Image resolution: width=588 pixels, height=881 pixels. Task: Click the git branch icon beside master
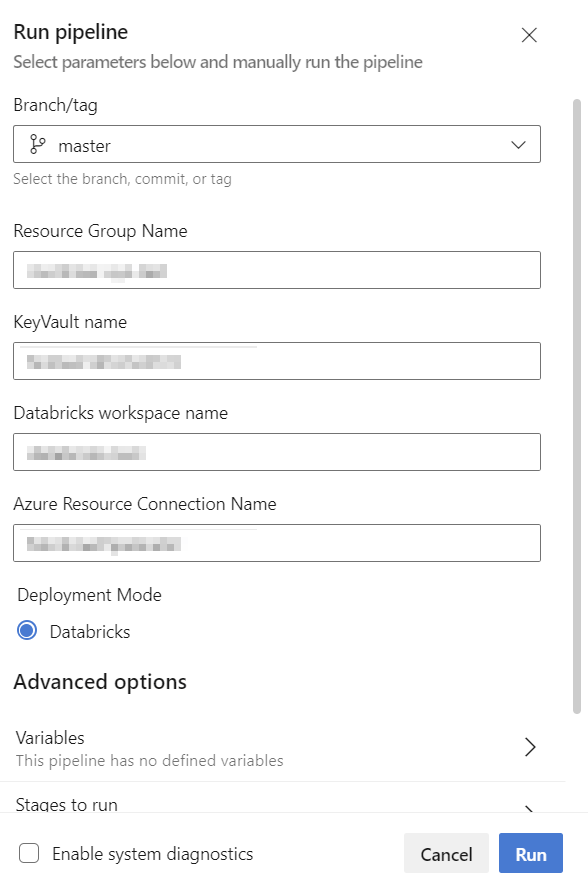pos(38,144)
